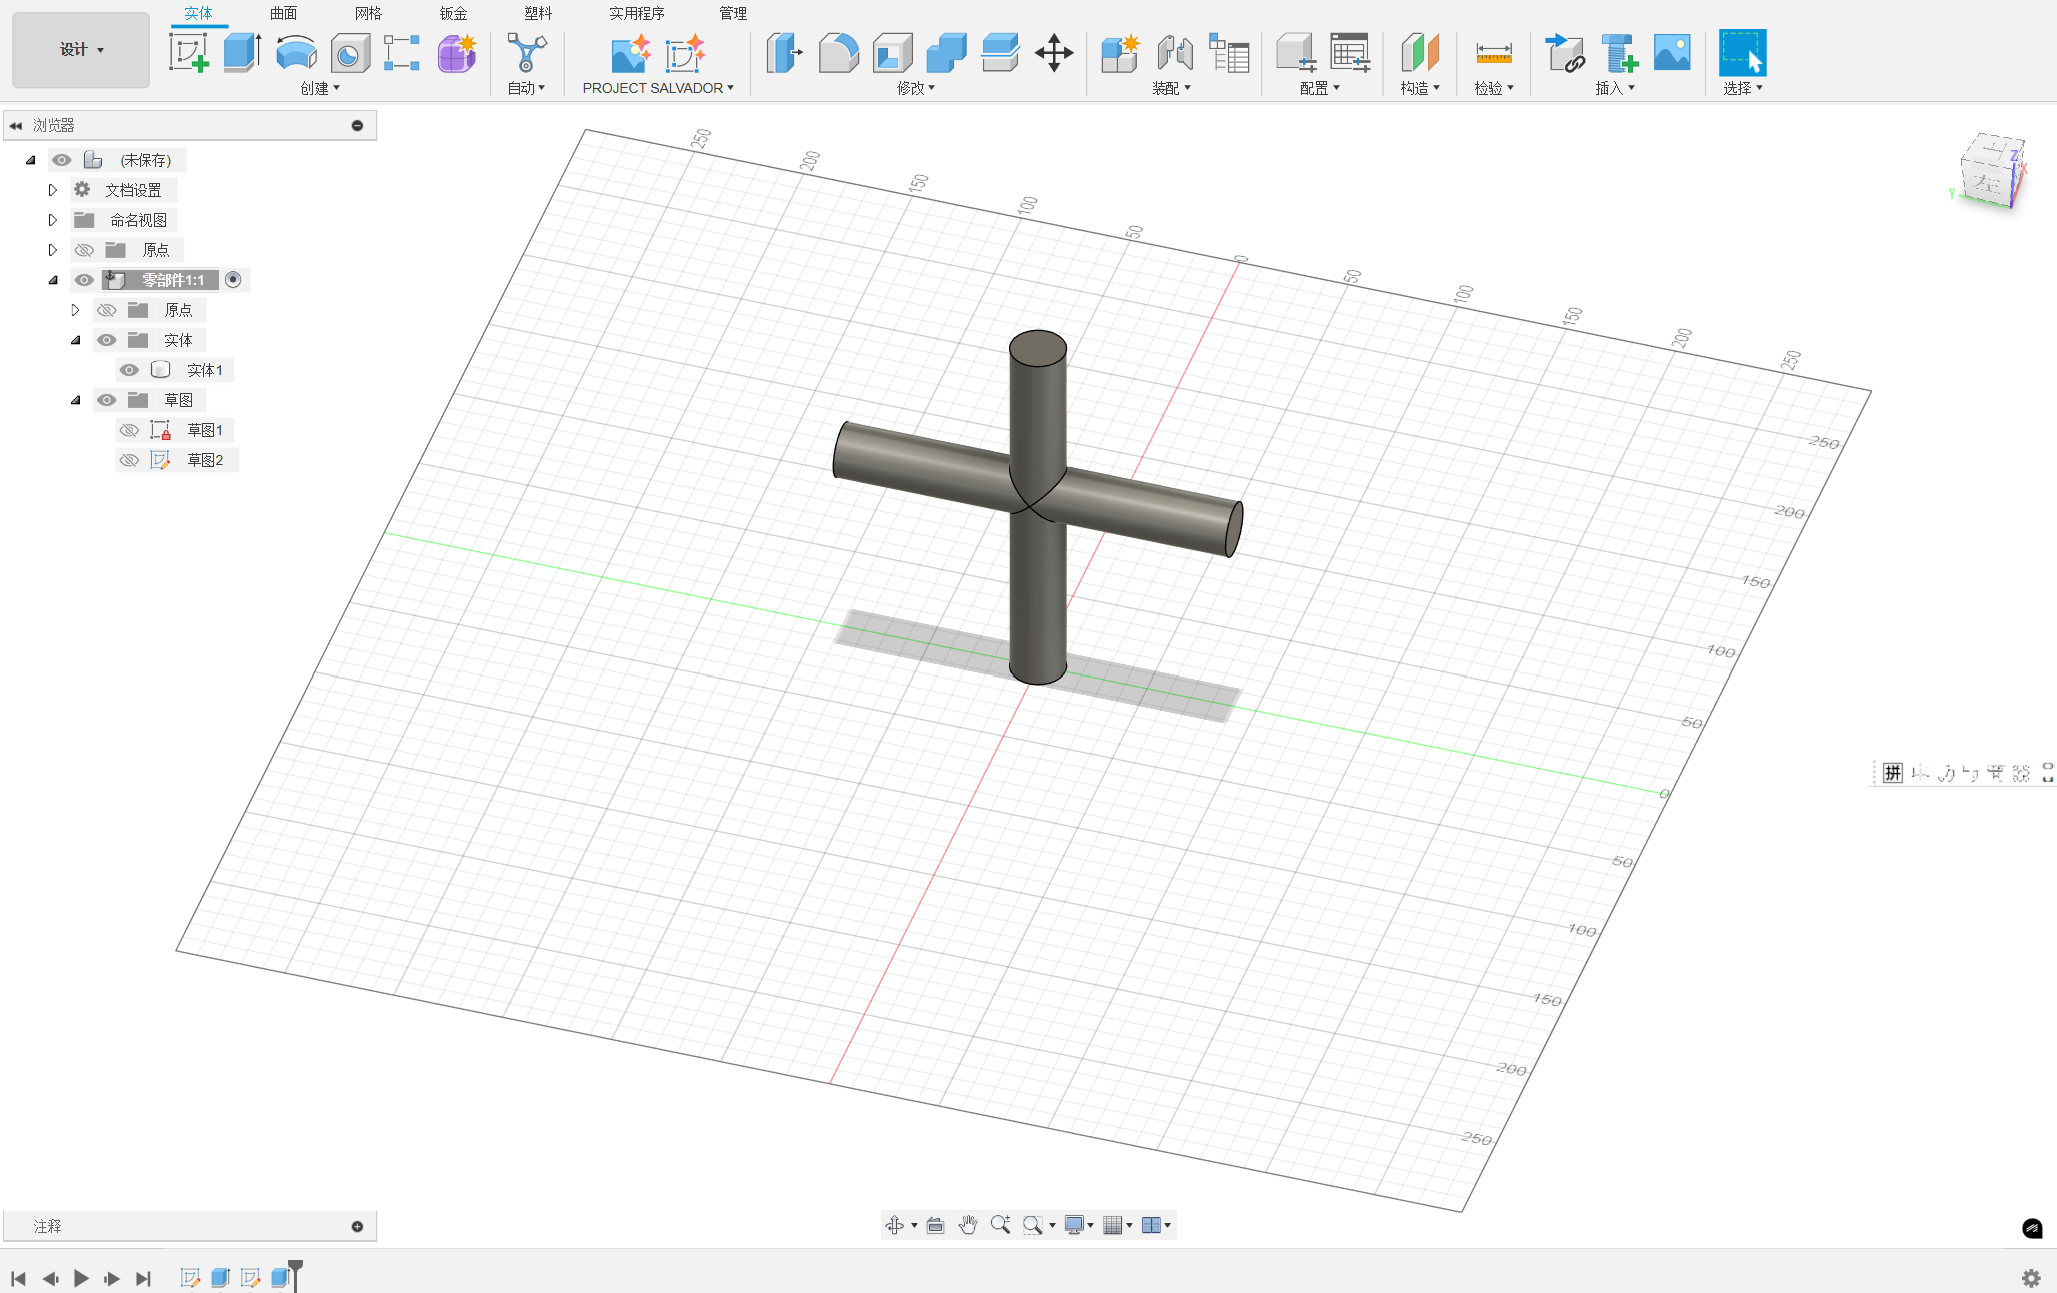Open the timeline settings gear icon
The width and height of the screenshot is (2057, 1293).
click(x=2031, y=1278)
